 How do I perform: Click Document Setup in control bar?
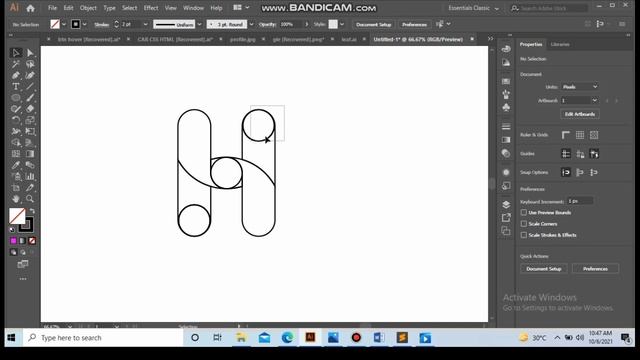[373, 24]
